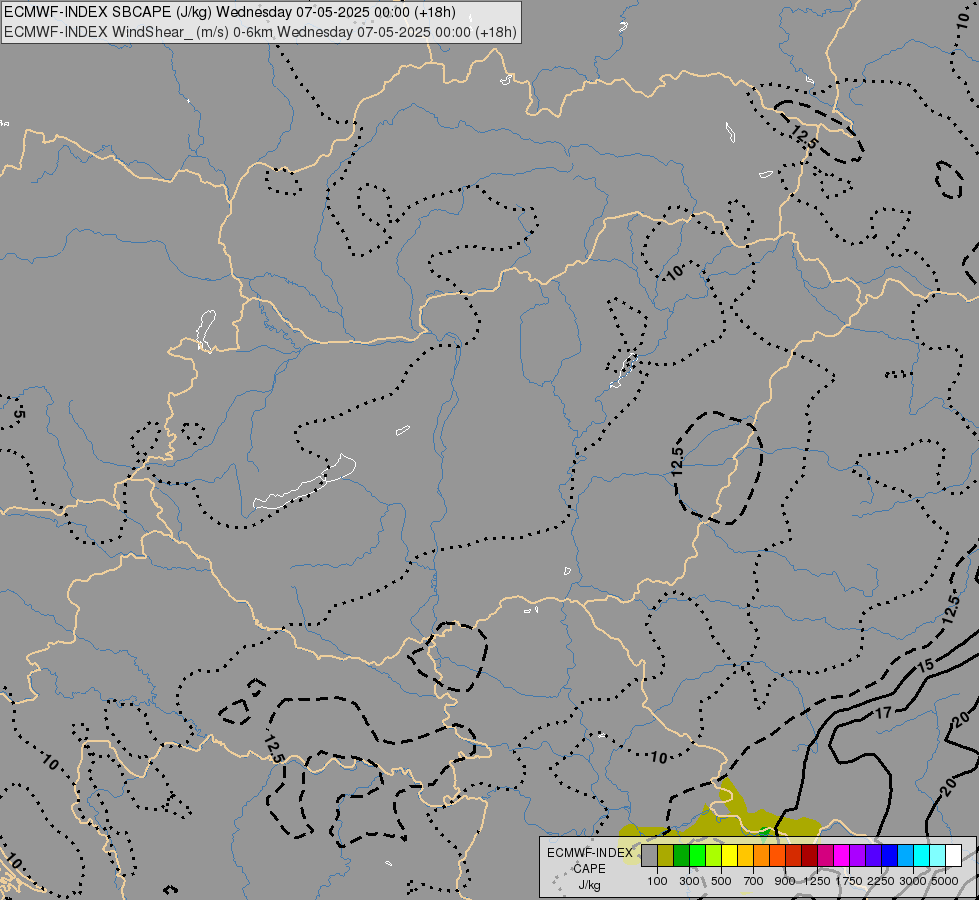Select the olive swatch in CAPE legend

[x=666, y=855]
